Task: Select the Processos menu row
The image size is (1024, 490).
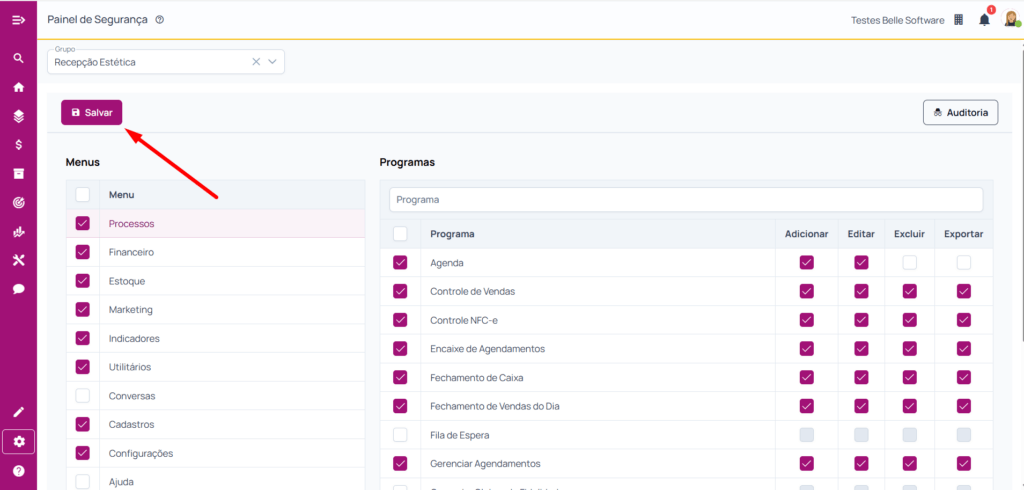Action: [x=131, y=224]
